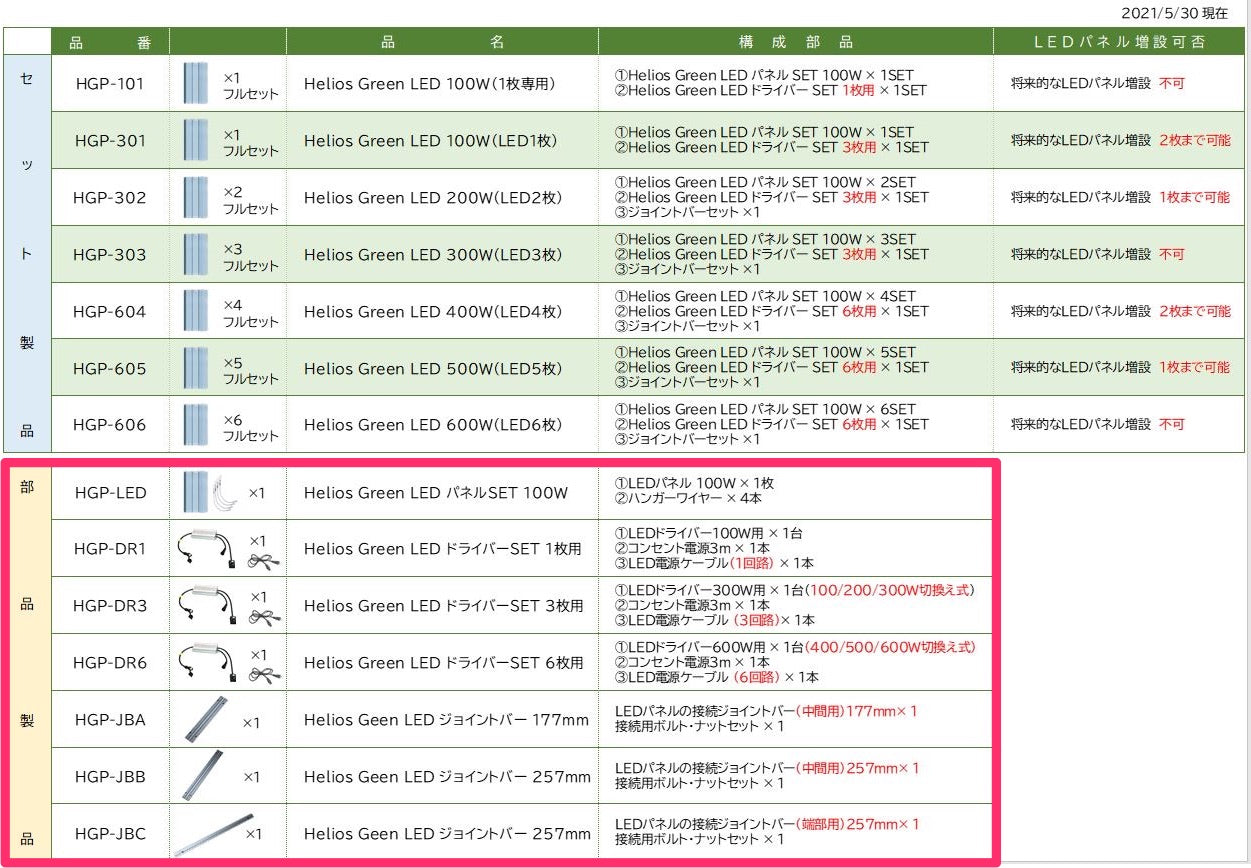
Task: Click the end joint bar image for HGP-JBC
Action: pos(208,832)
